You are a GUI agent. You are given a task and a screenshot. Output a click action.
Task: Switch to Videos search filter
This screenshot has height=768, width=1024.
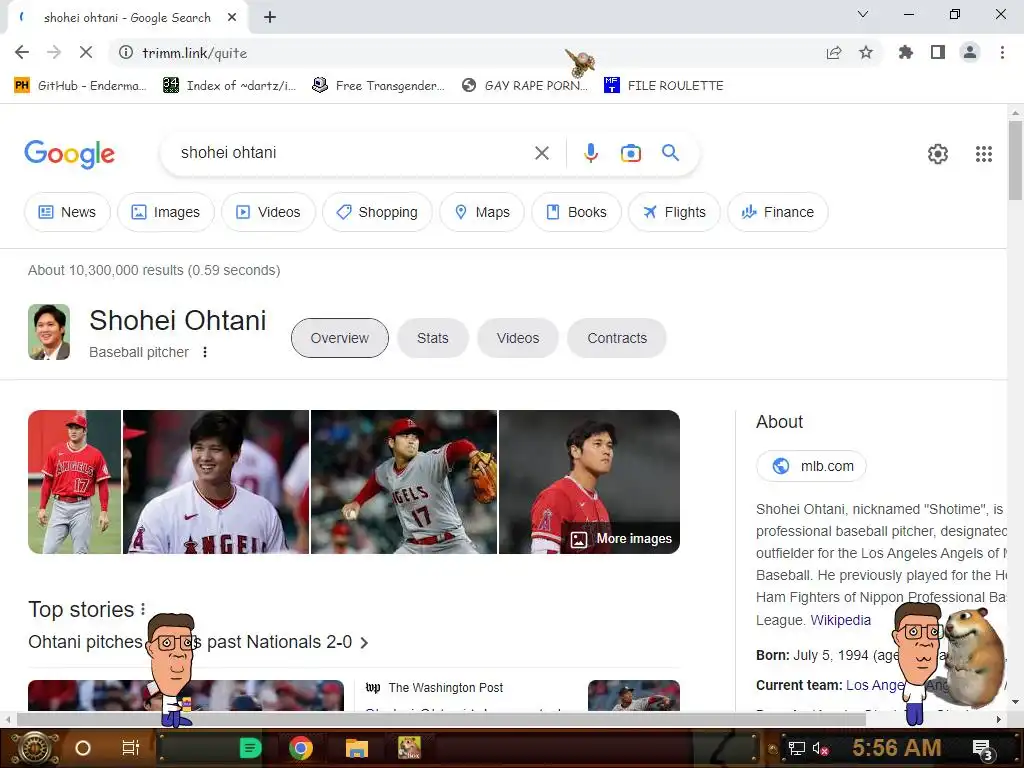pos(268,212)
